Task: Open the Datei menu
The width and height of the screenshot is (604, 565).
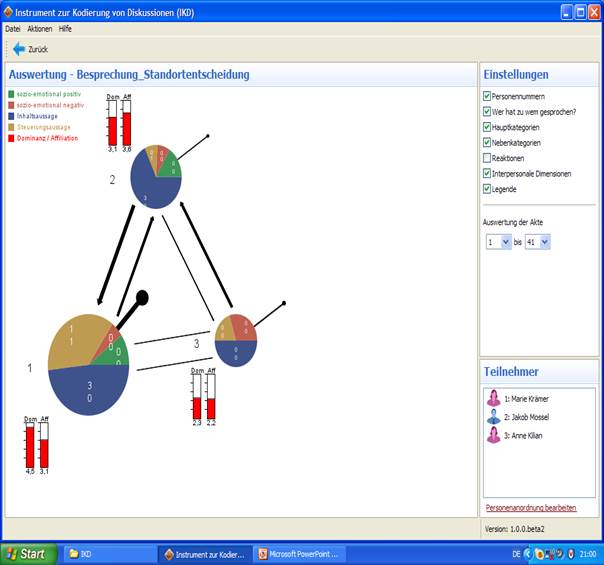Action: pyautogui.click(x=13, y=29)
